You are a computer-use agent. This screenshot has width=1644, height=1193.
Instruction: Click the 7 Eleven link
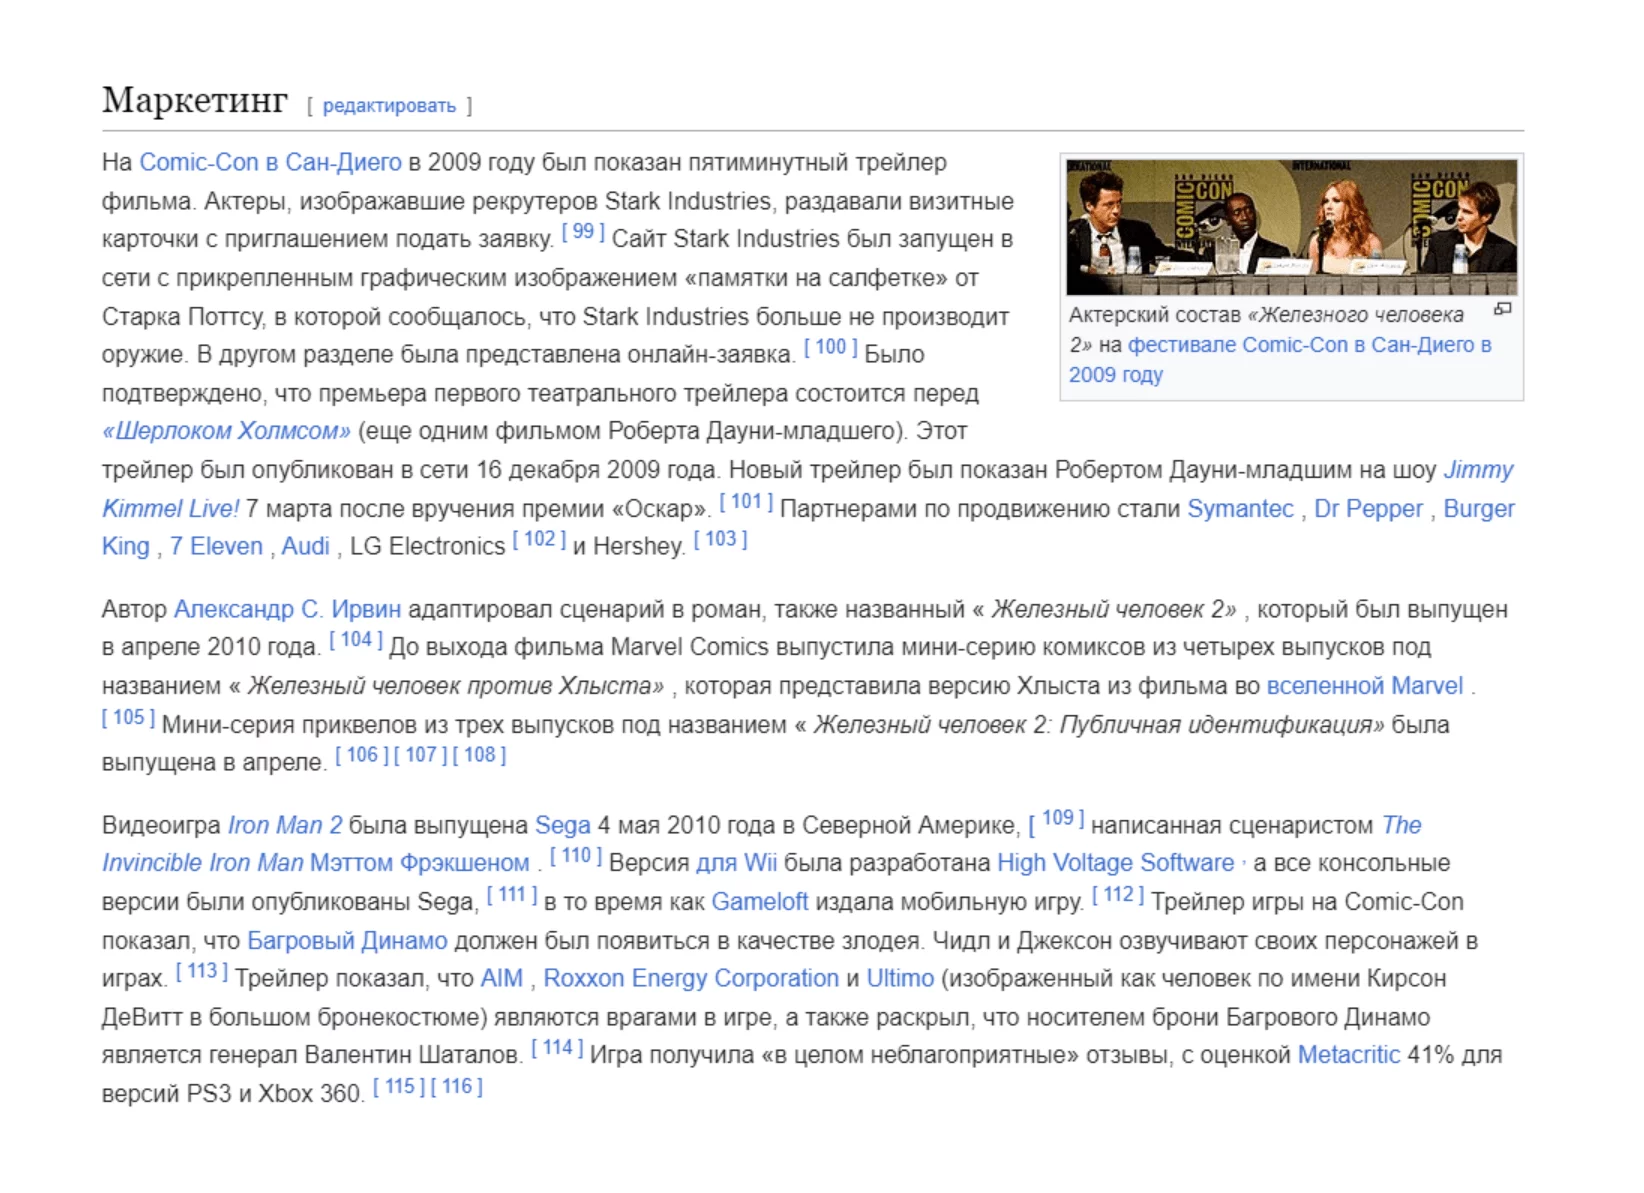tap(216, 547)
